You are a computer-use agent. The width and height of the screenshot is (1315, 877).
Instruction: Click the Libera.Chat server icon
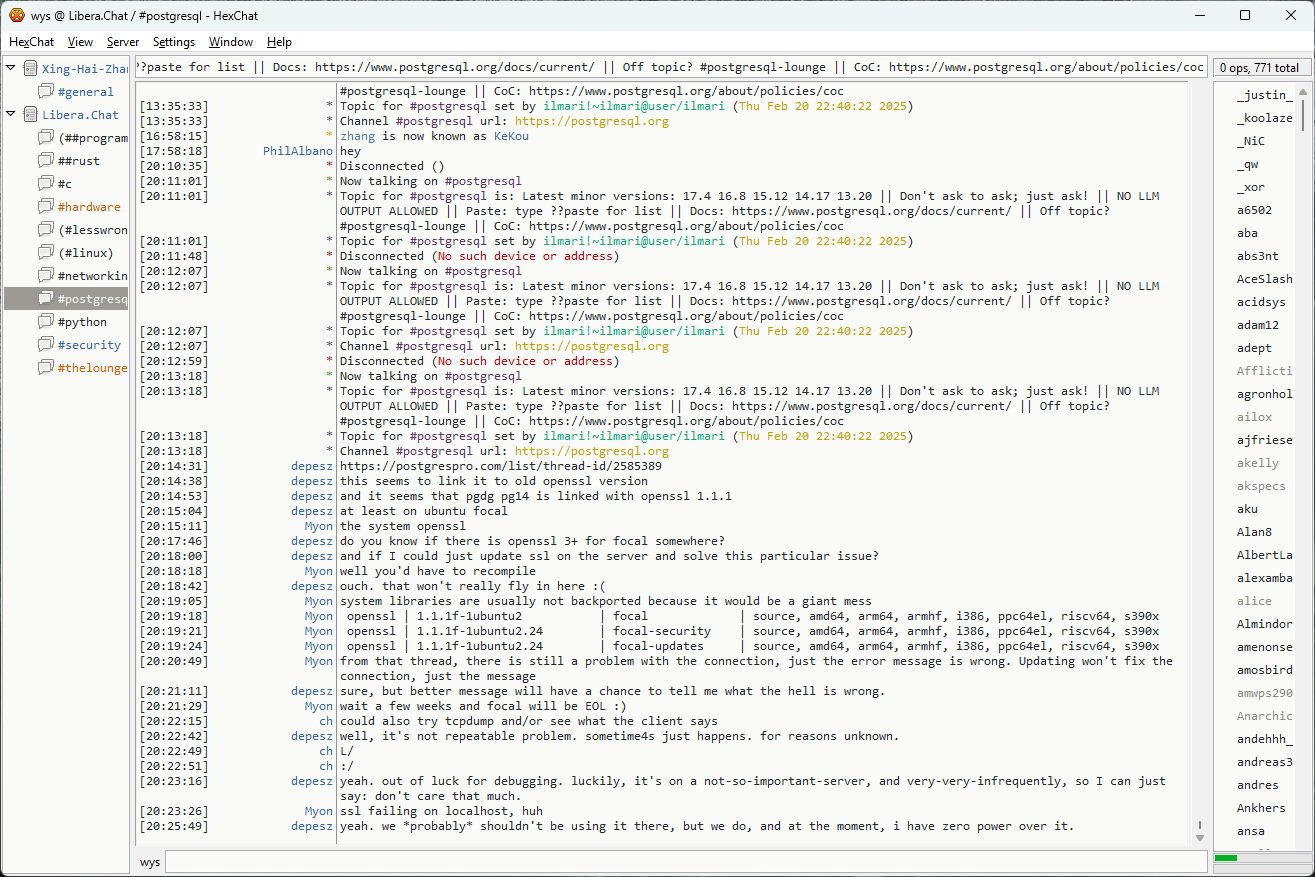click(30, 115)
